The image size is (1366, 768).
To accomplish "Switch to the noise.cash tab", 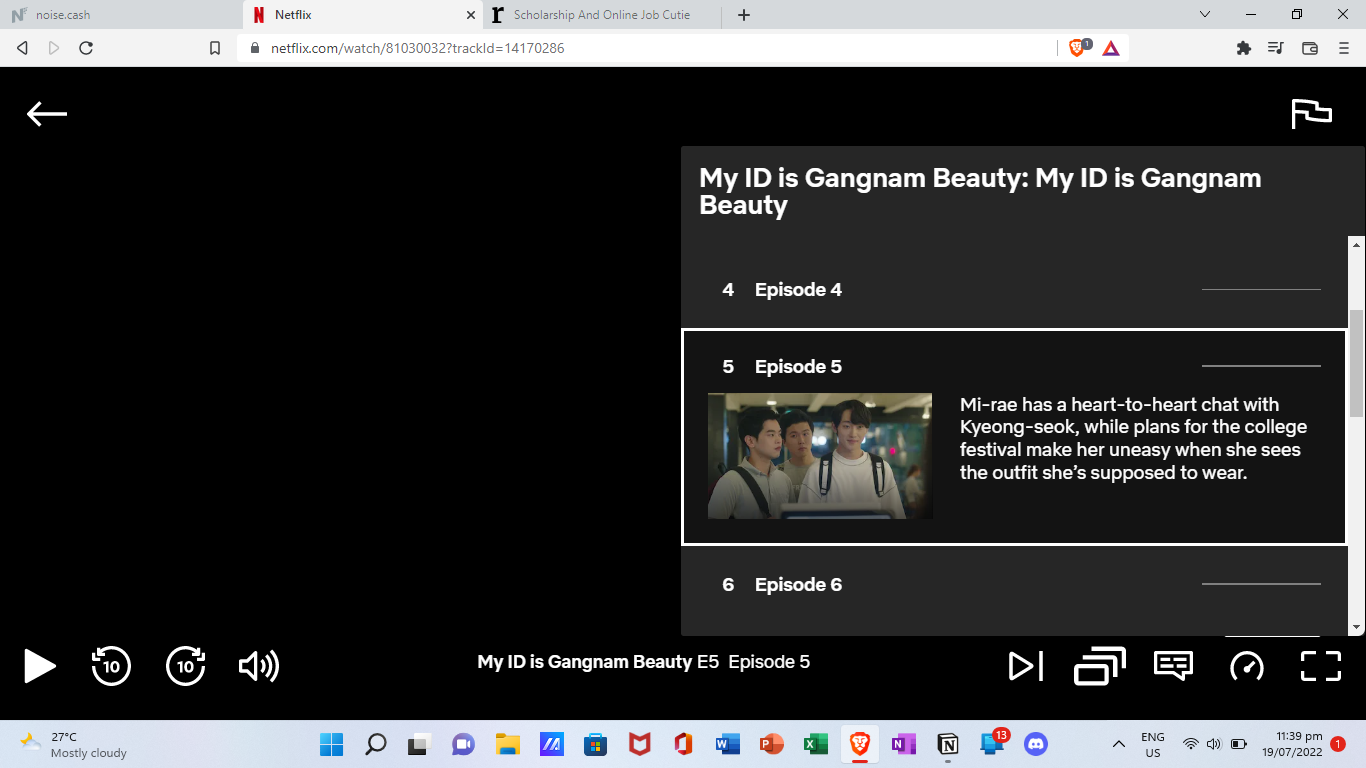I will (x=121, y=15).
